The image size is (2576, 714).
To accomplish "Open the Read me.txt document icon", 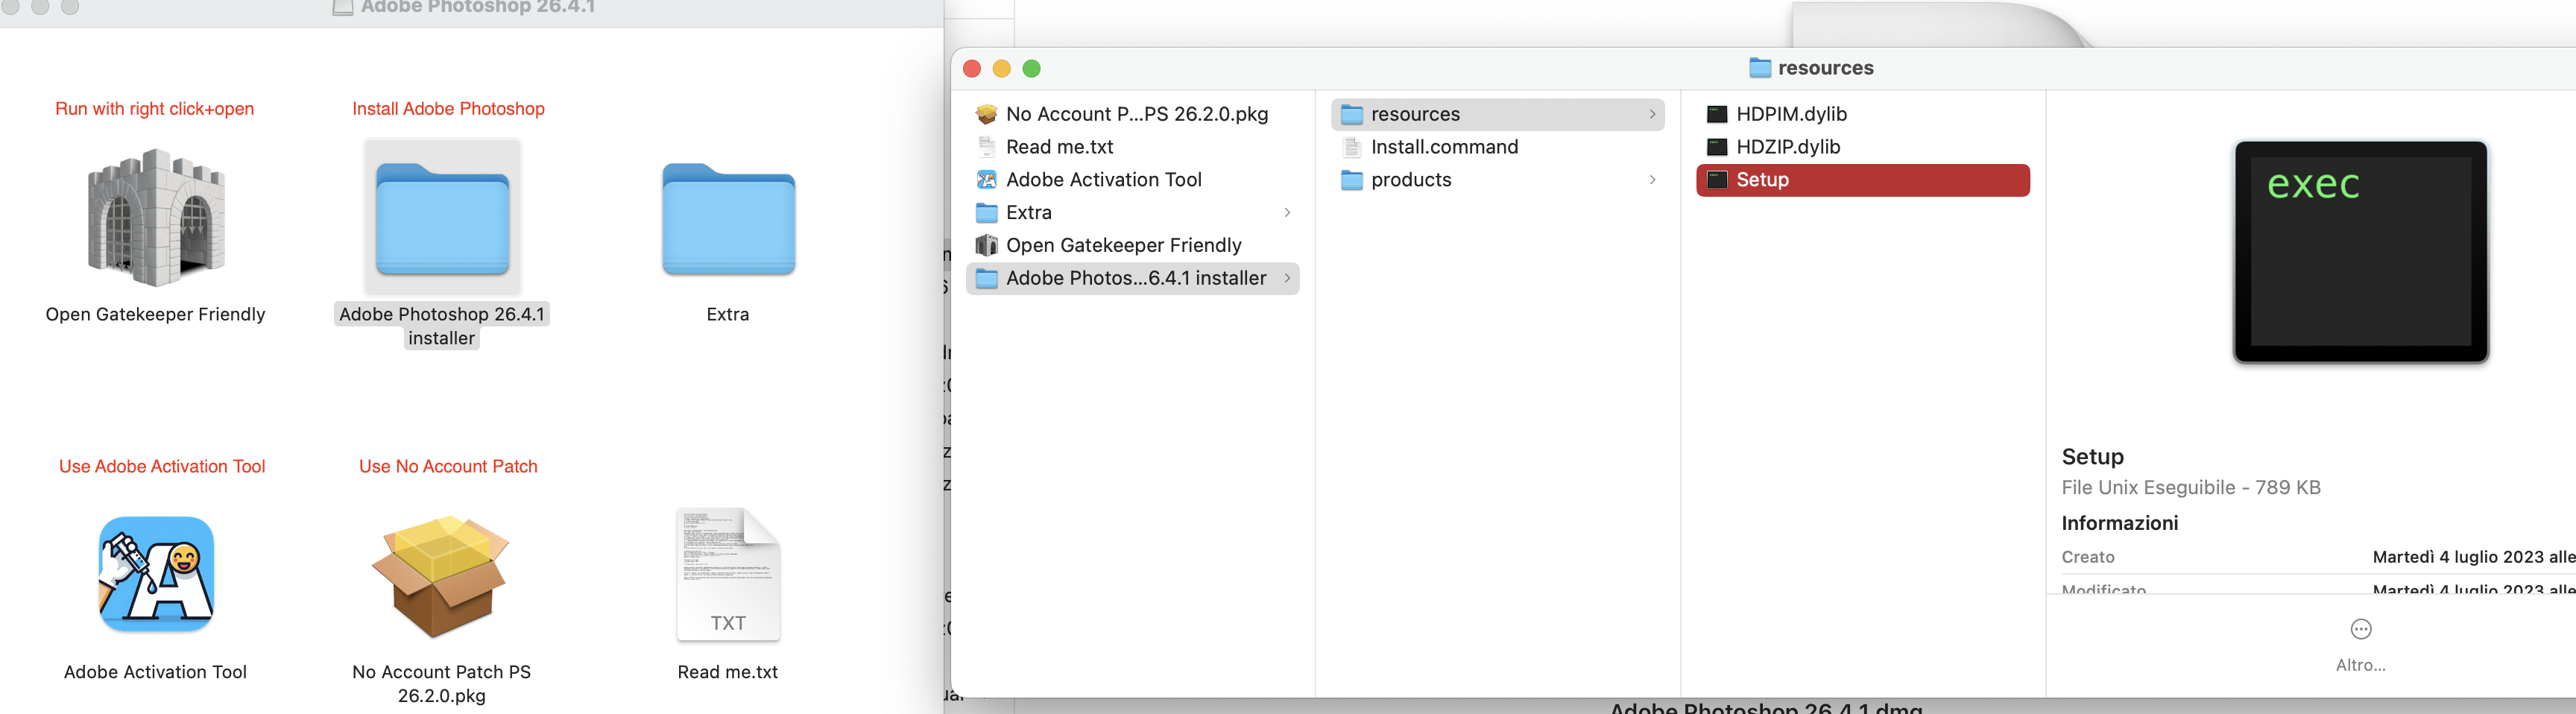I will pyautogui.click(x=728, y=574).
